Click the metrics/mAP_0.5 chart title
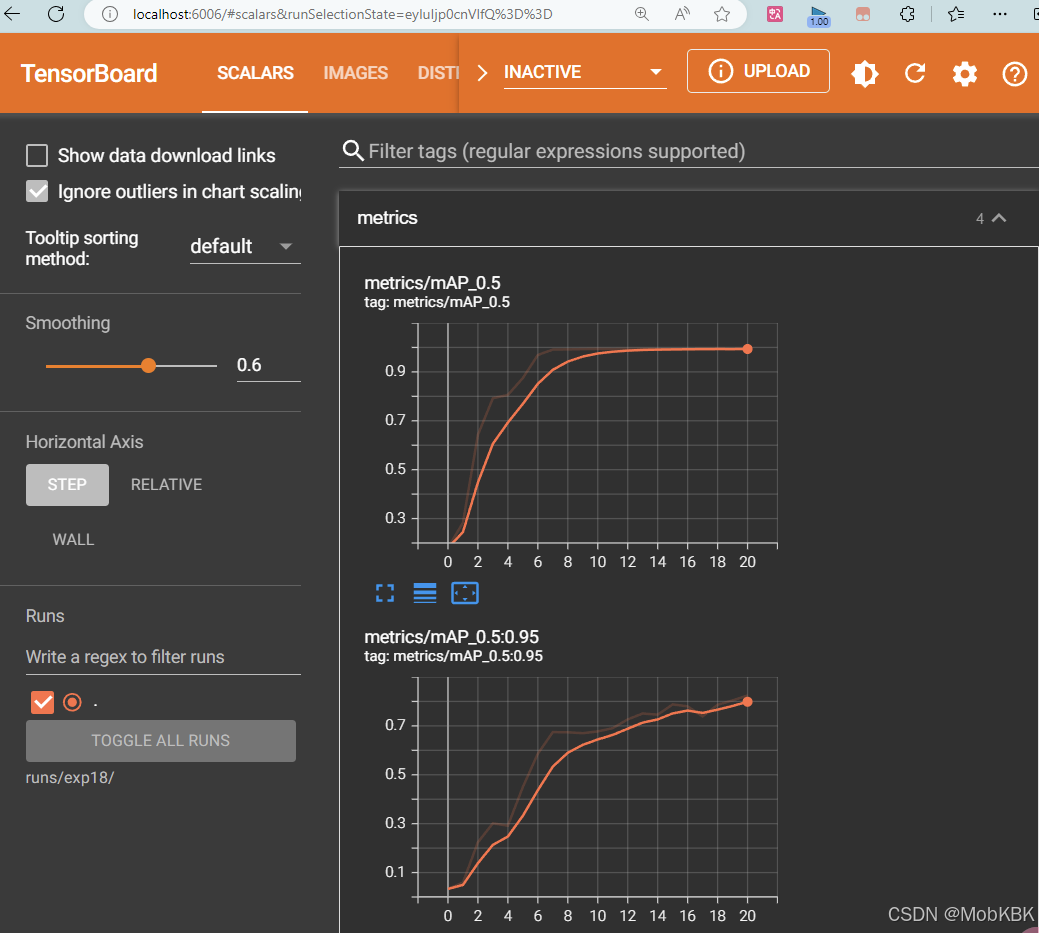The image size is (1039, 933). (433, 283)
